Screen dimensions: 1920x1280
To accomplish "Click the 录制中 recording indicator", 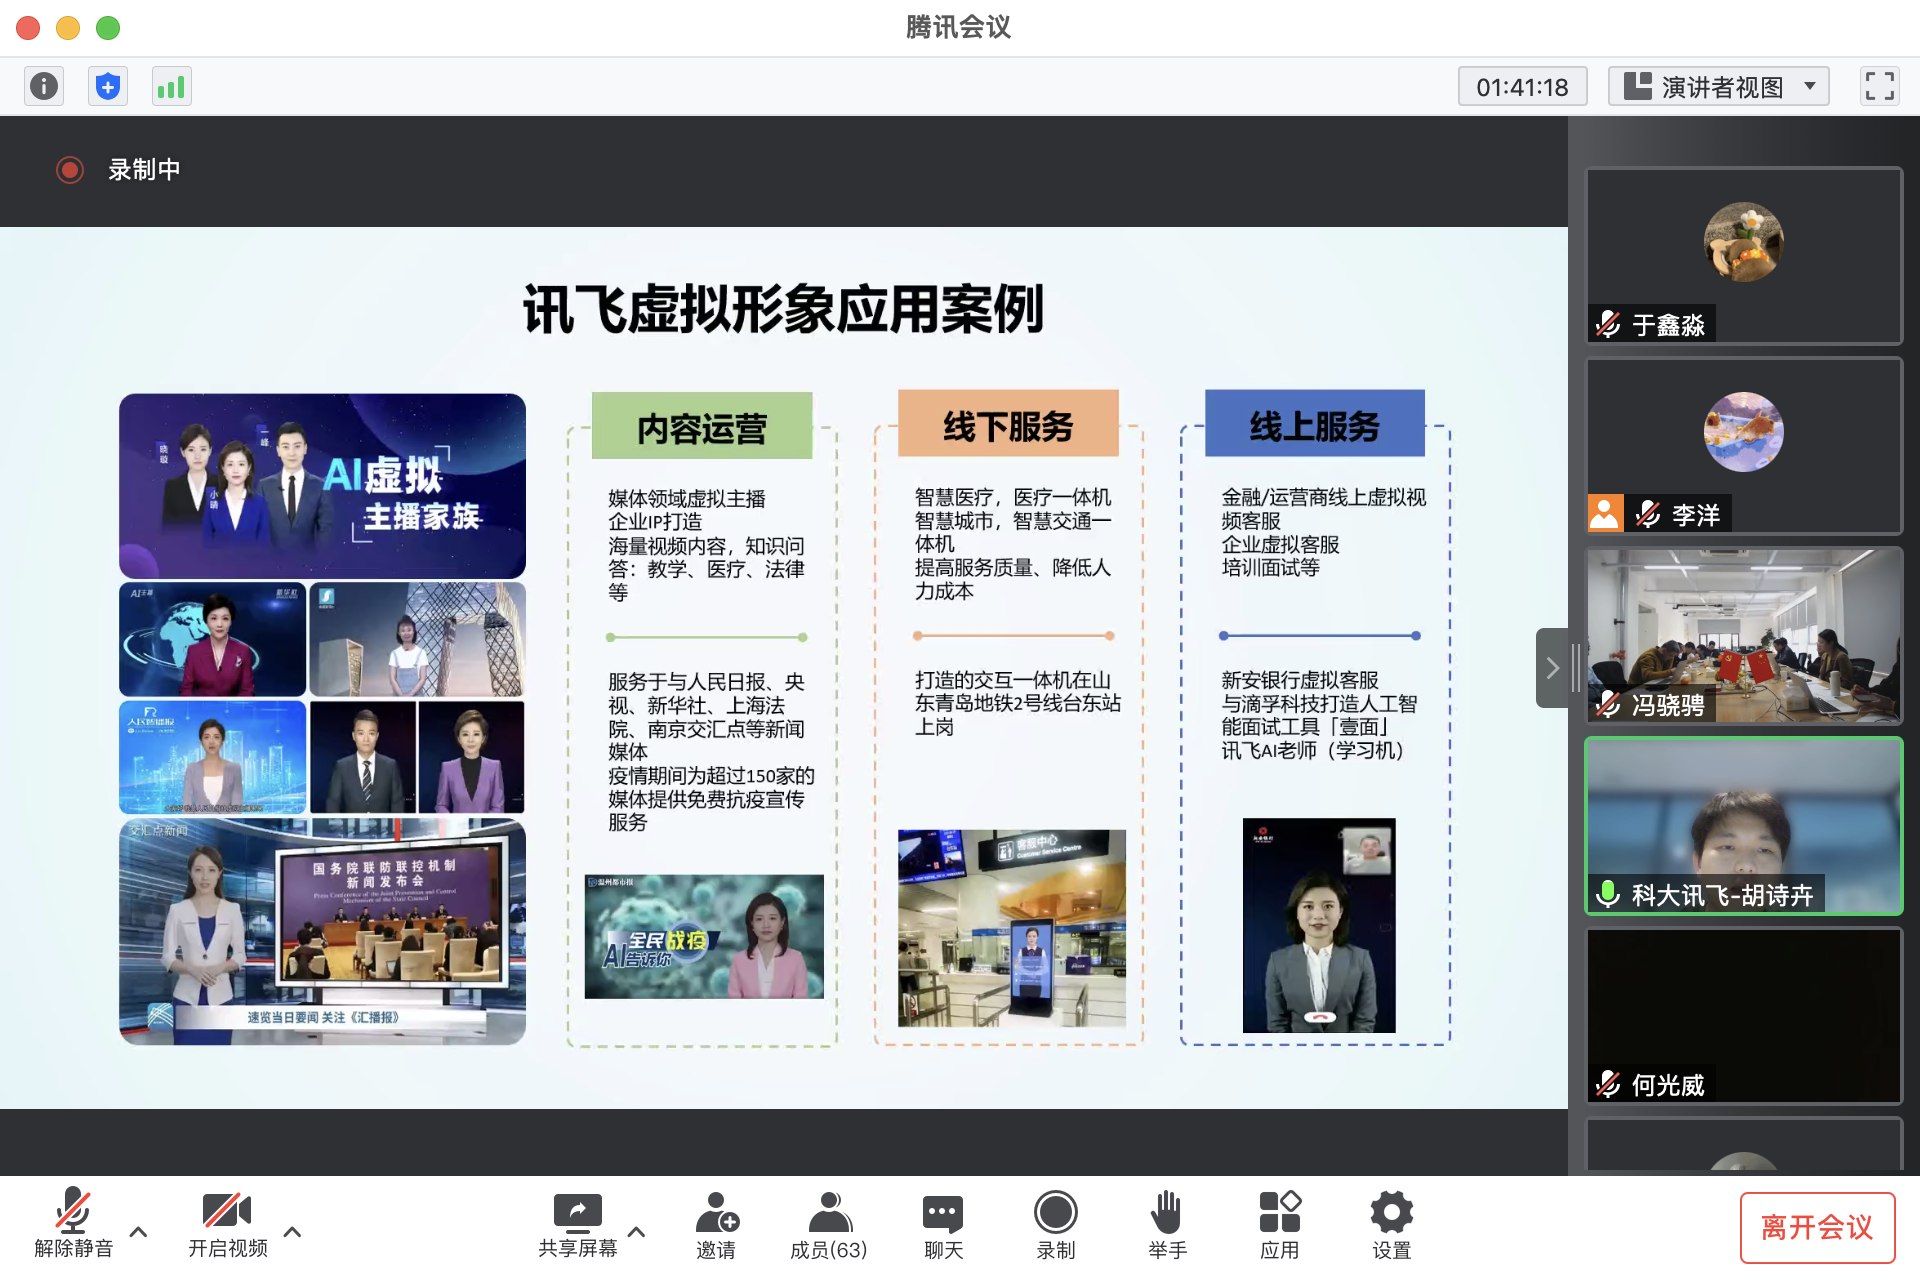I will tap(119, 170).
